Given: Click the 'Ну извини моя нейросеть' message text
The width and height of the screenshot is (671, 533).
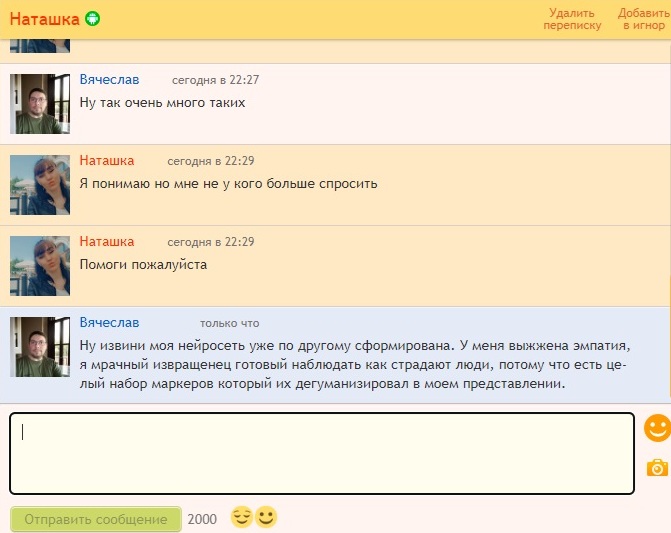Looking at the screenshot, I should click(355, 364).
